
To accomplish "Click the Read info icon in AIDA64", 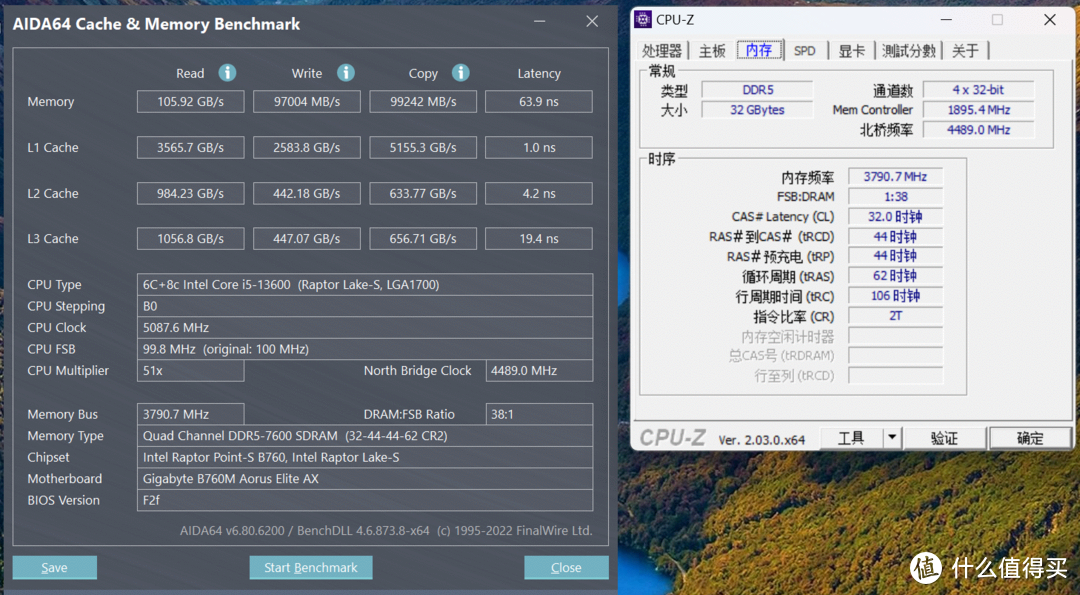I will (x=227, y=72).
